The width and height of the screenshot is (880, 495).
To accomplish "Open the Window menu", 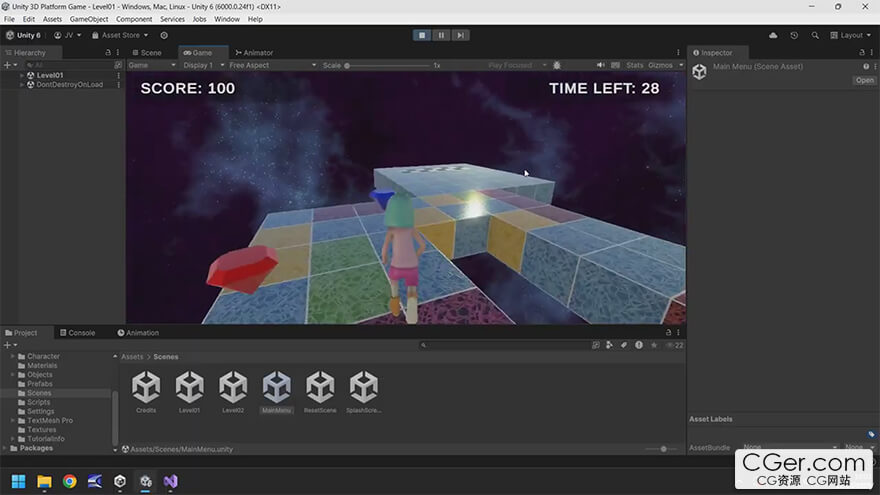I will click(x=227, y=19).
